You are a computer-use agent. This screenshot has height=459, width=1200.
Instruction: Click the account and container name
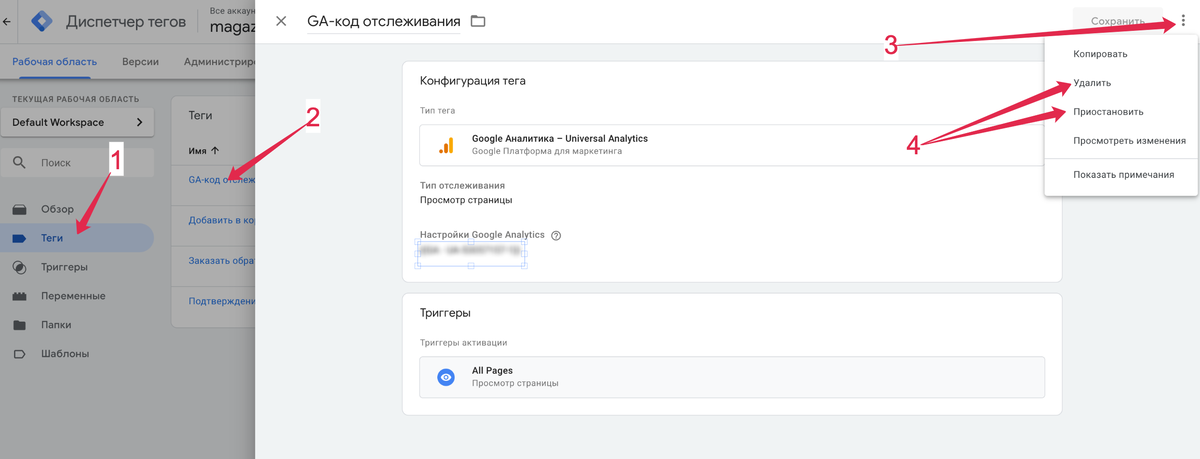[233, 20]
